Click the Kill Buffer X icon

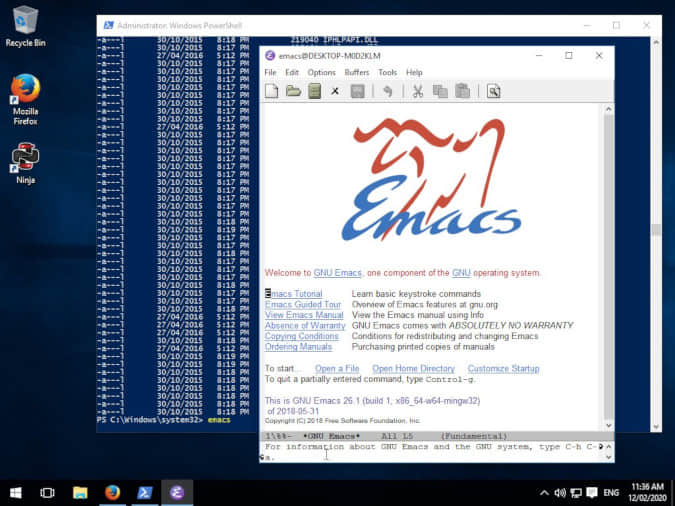click(x=335, y=91)
